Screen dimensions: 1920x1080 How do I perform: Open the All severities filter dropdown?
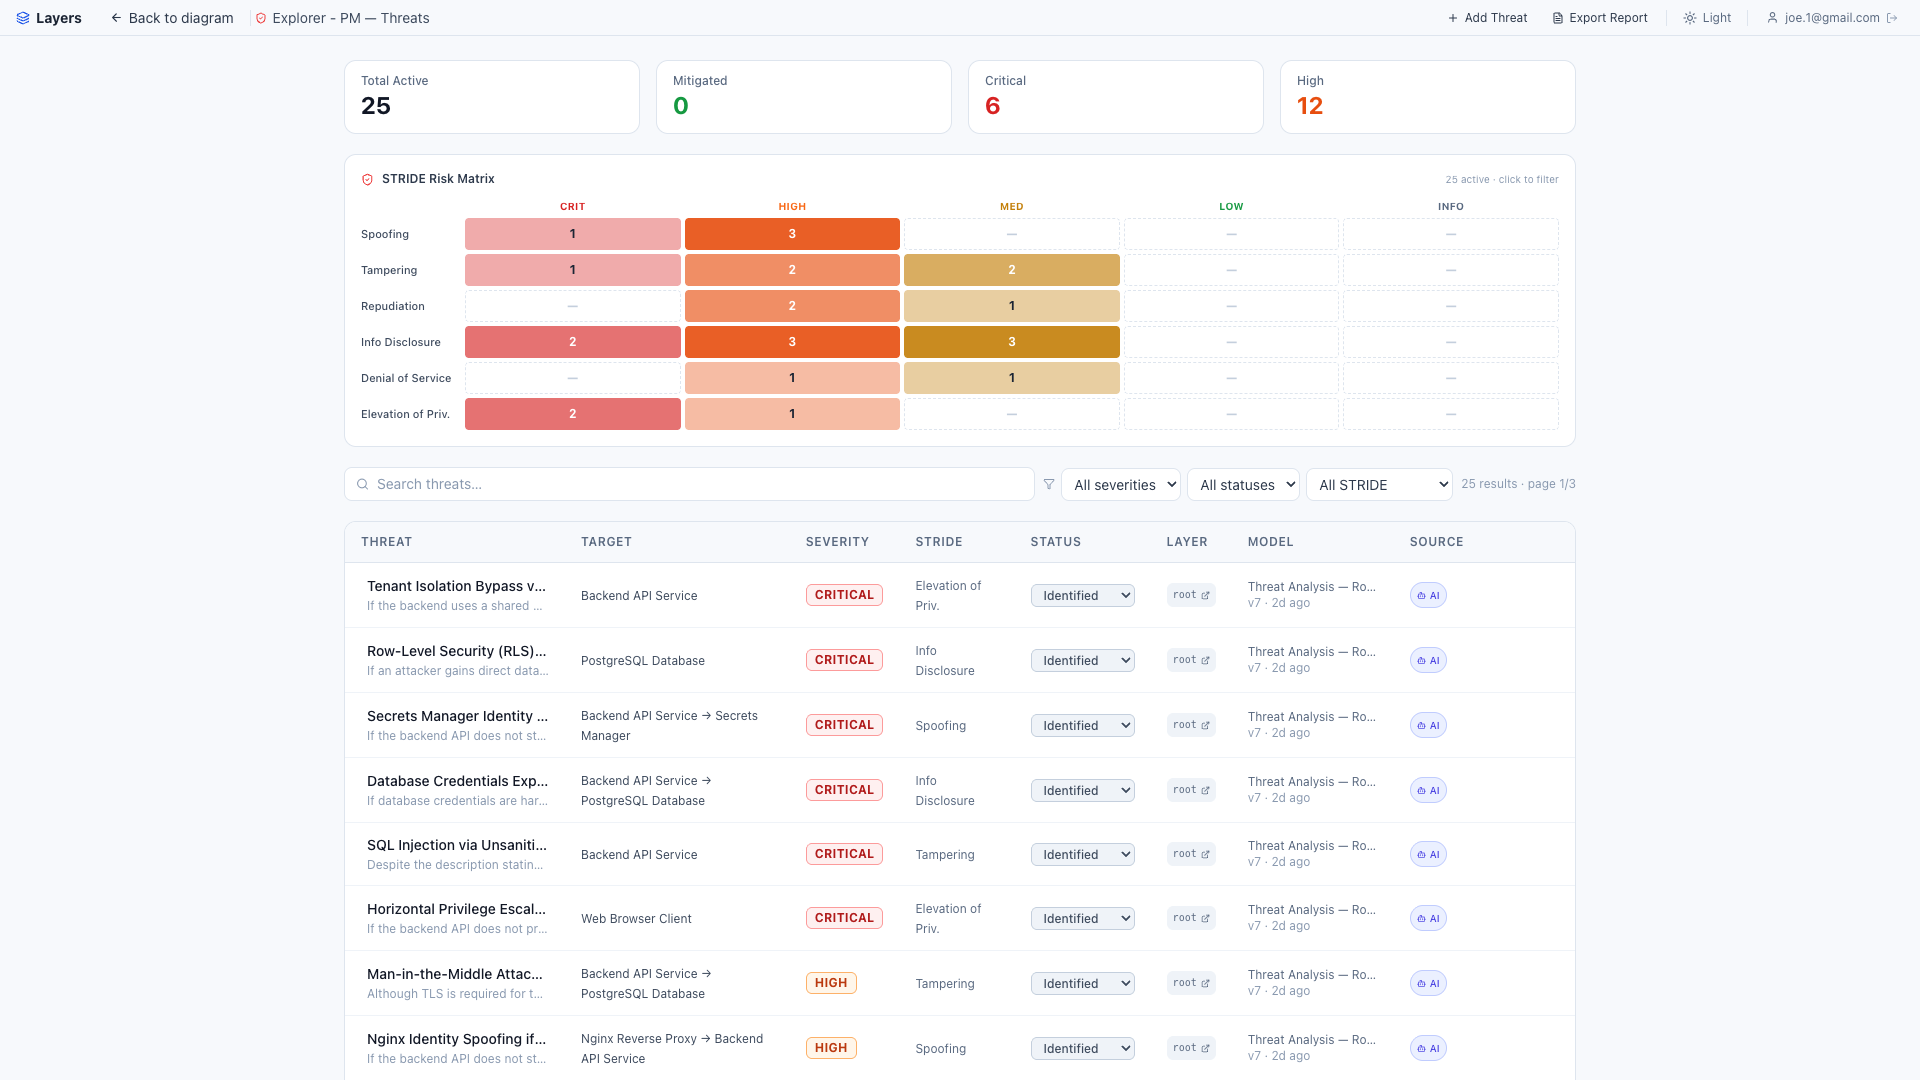pos(1121,484)
